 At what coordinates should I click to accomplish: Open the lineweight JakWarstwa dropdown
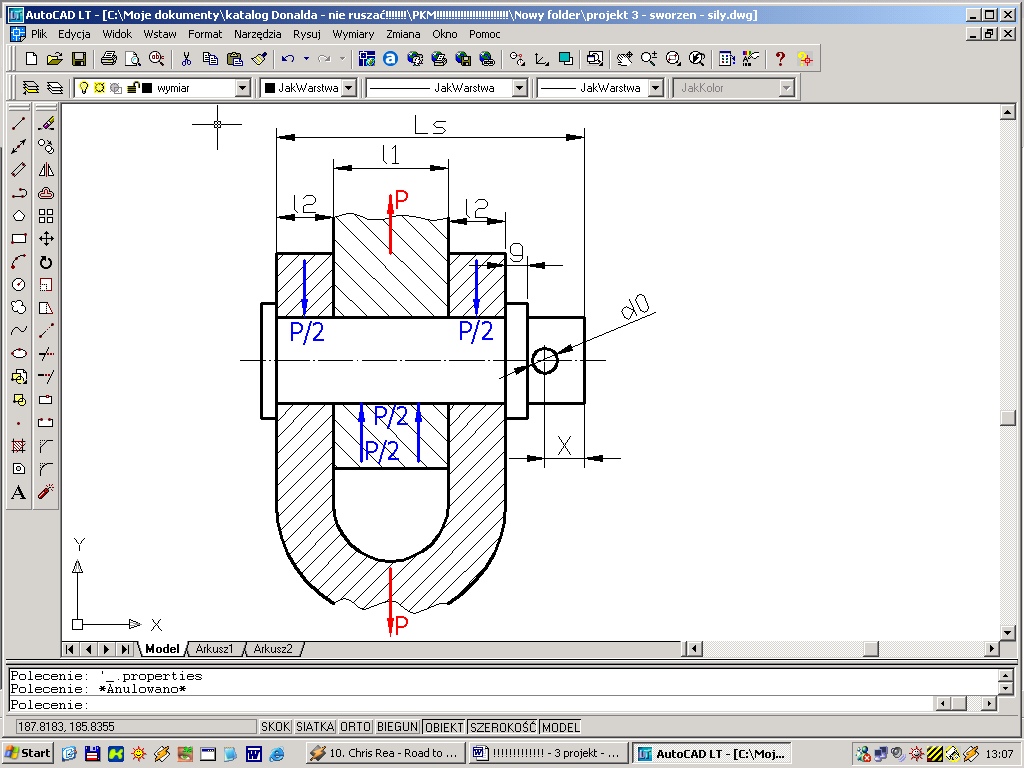click(x=655, y=88)
